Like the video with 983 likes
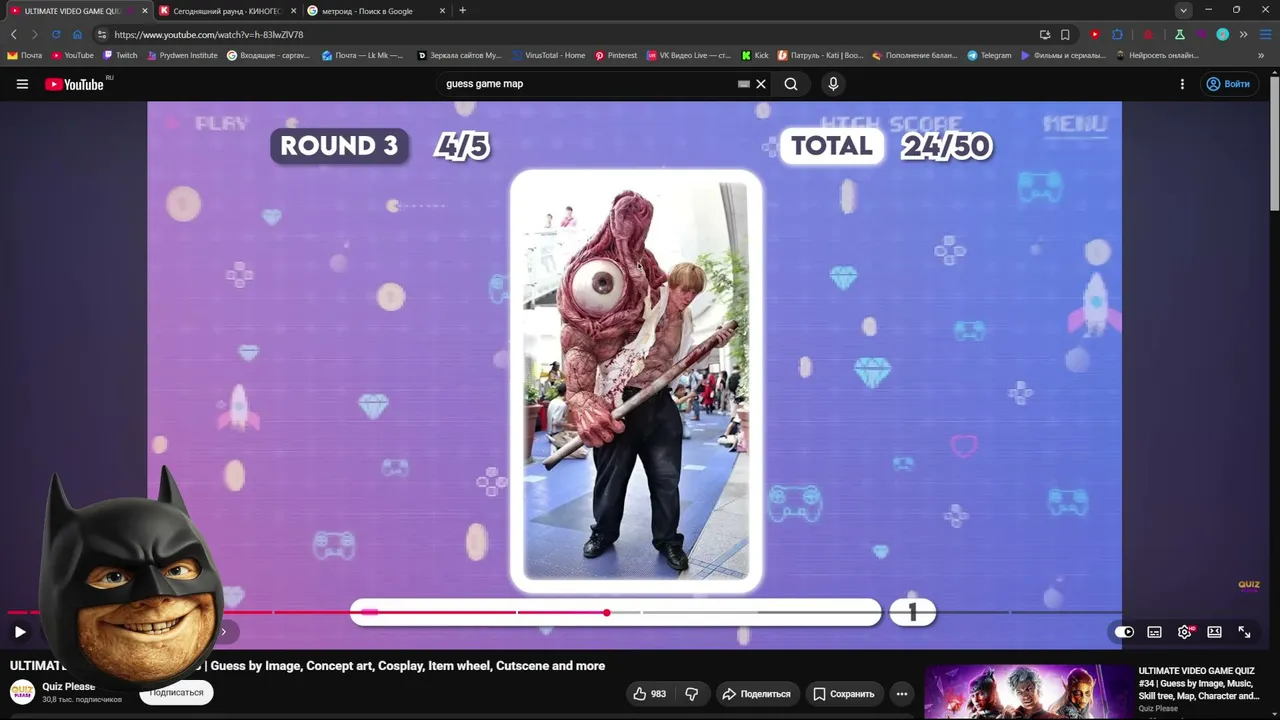Viewport: 1280px width, 720px height. click(x=649, y=694)
